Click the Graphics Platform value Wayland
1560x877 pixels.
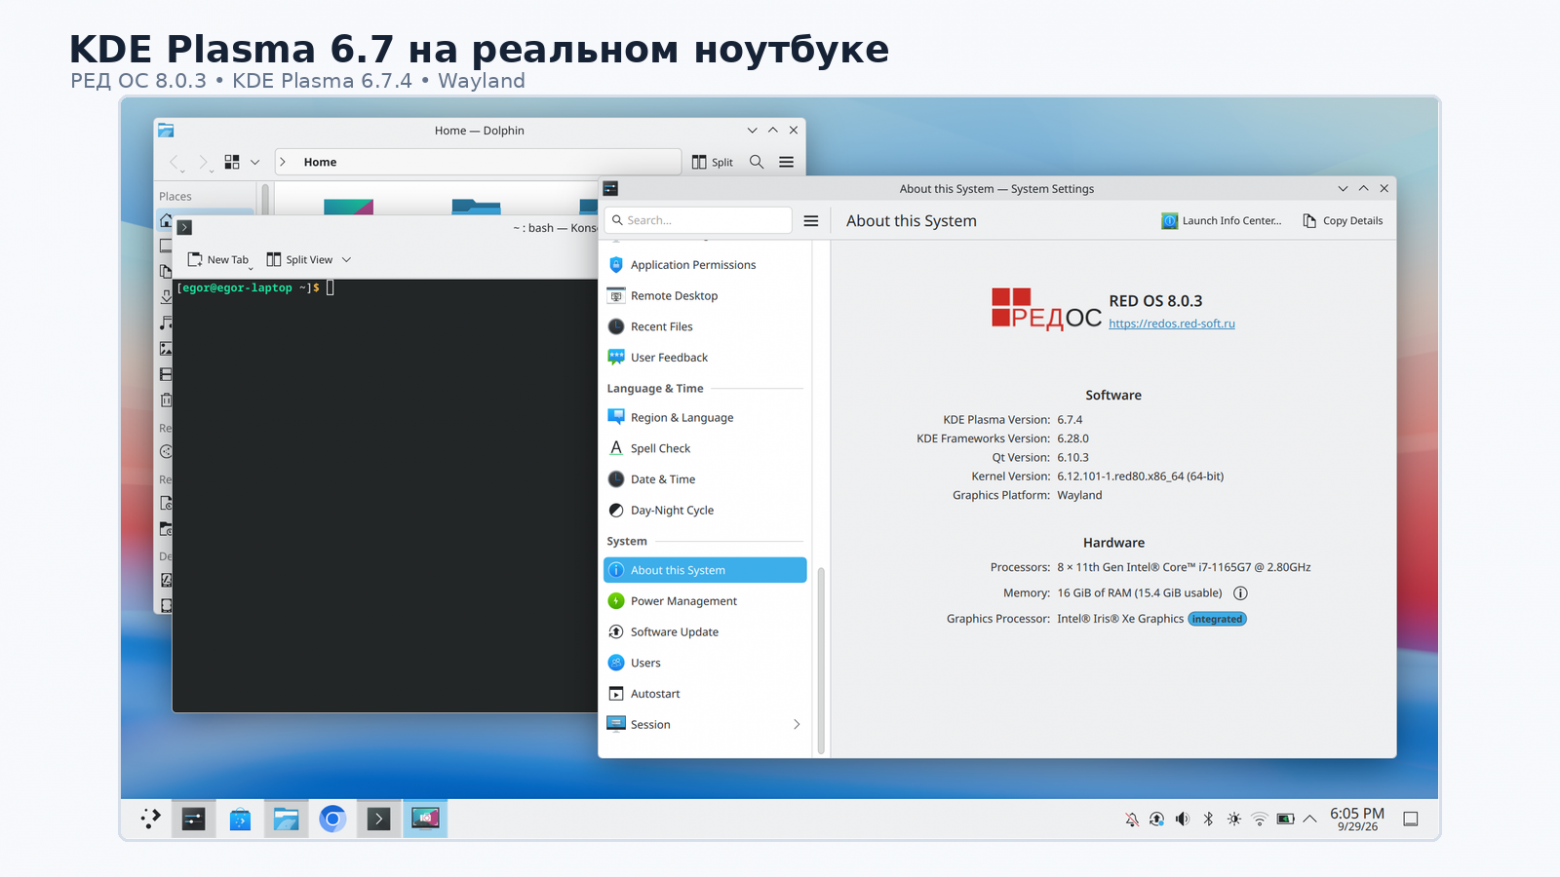(x=1080, y=496)
